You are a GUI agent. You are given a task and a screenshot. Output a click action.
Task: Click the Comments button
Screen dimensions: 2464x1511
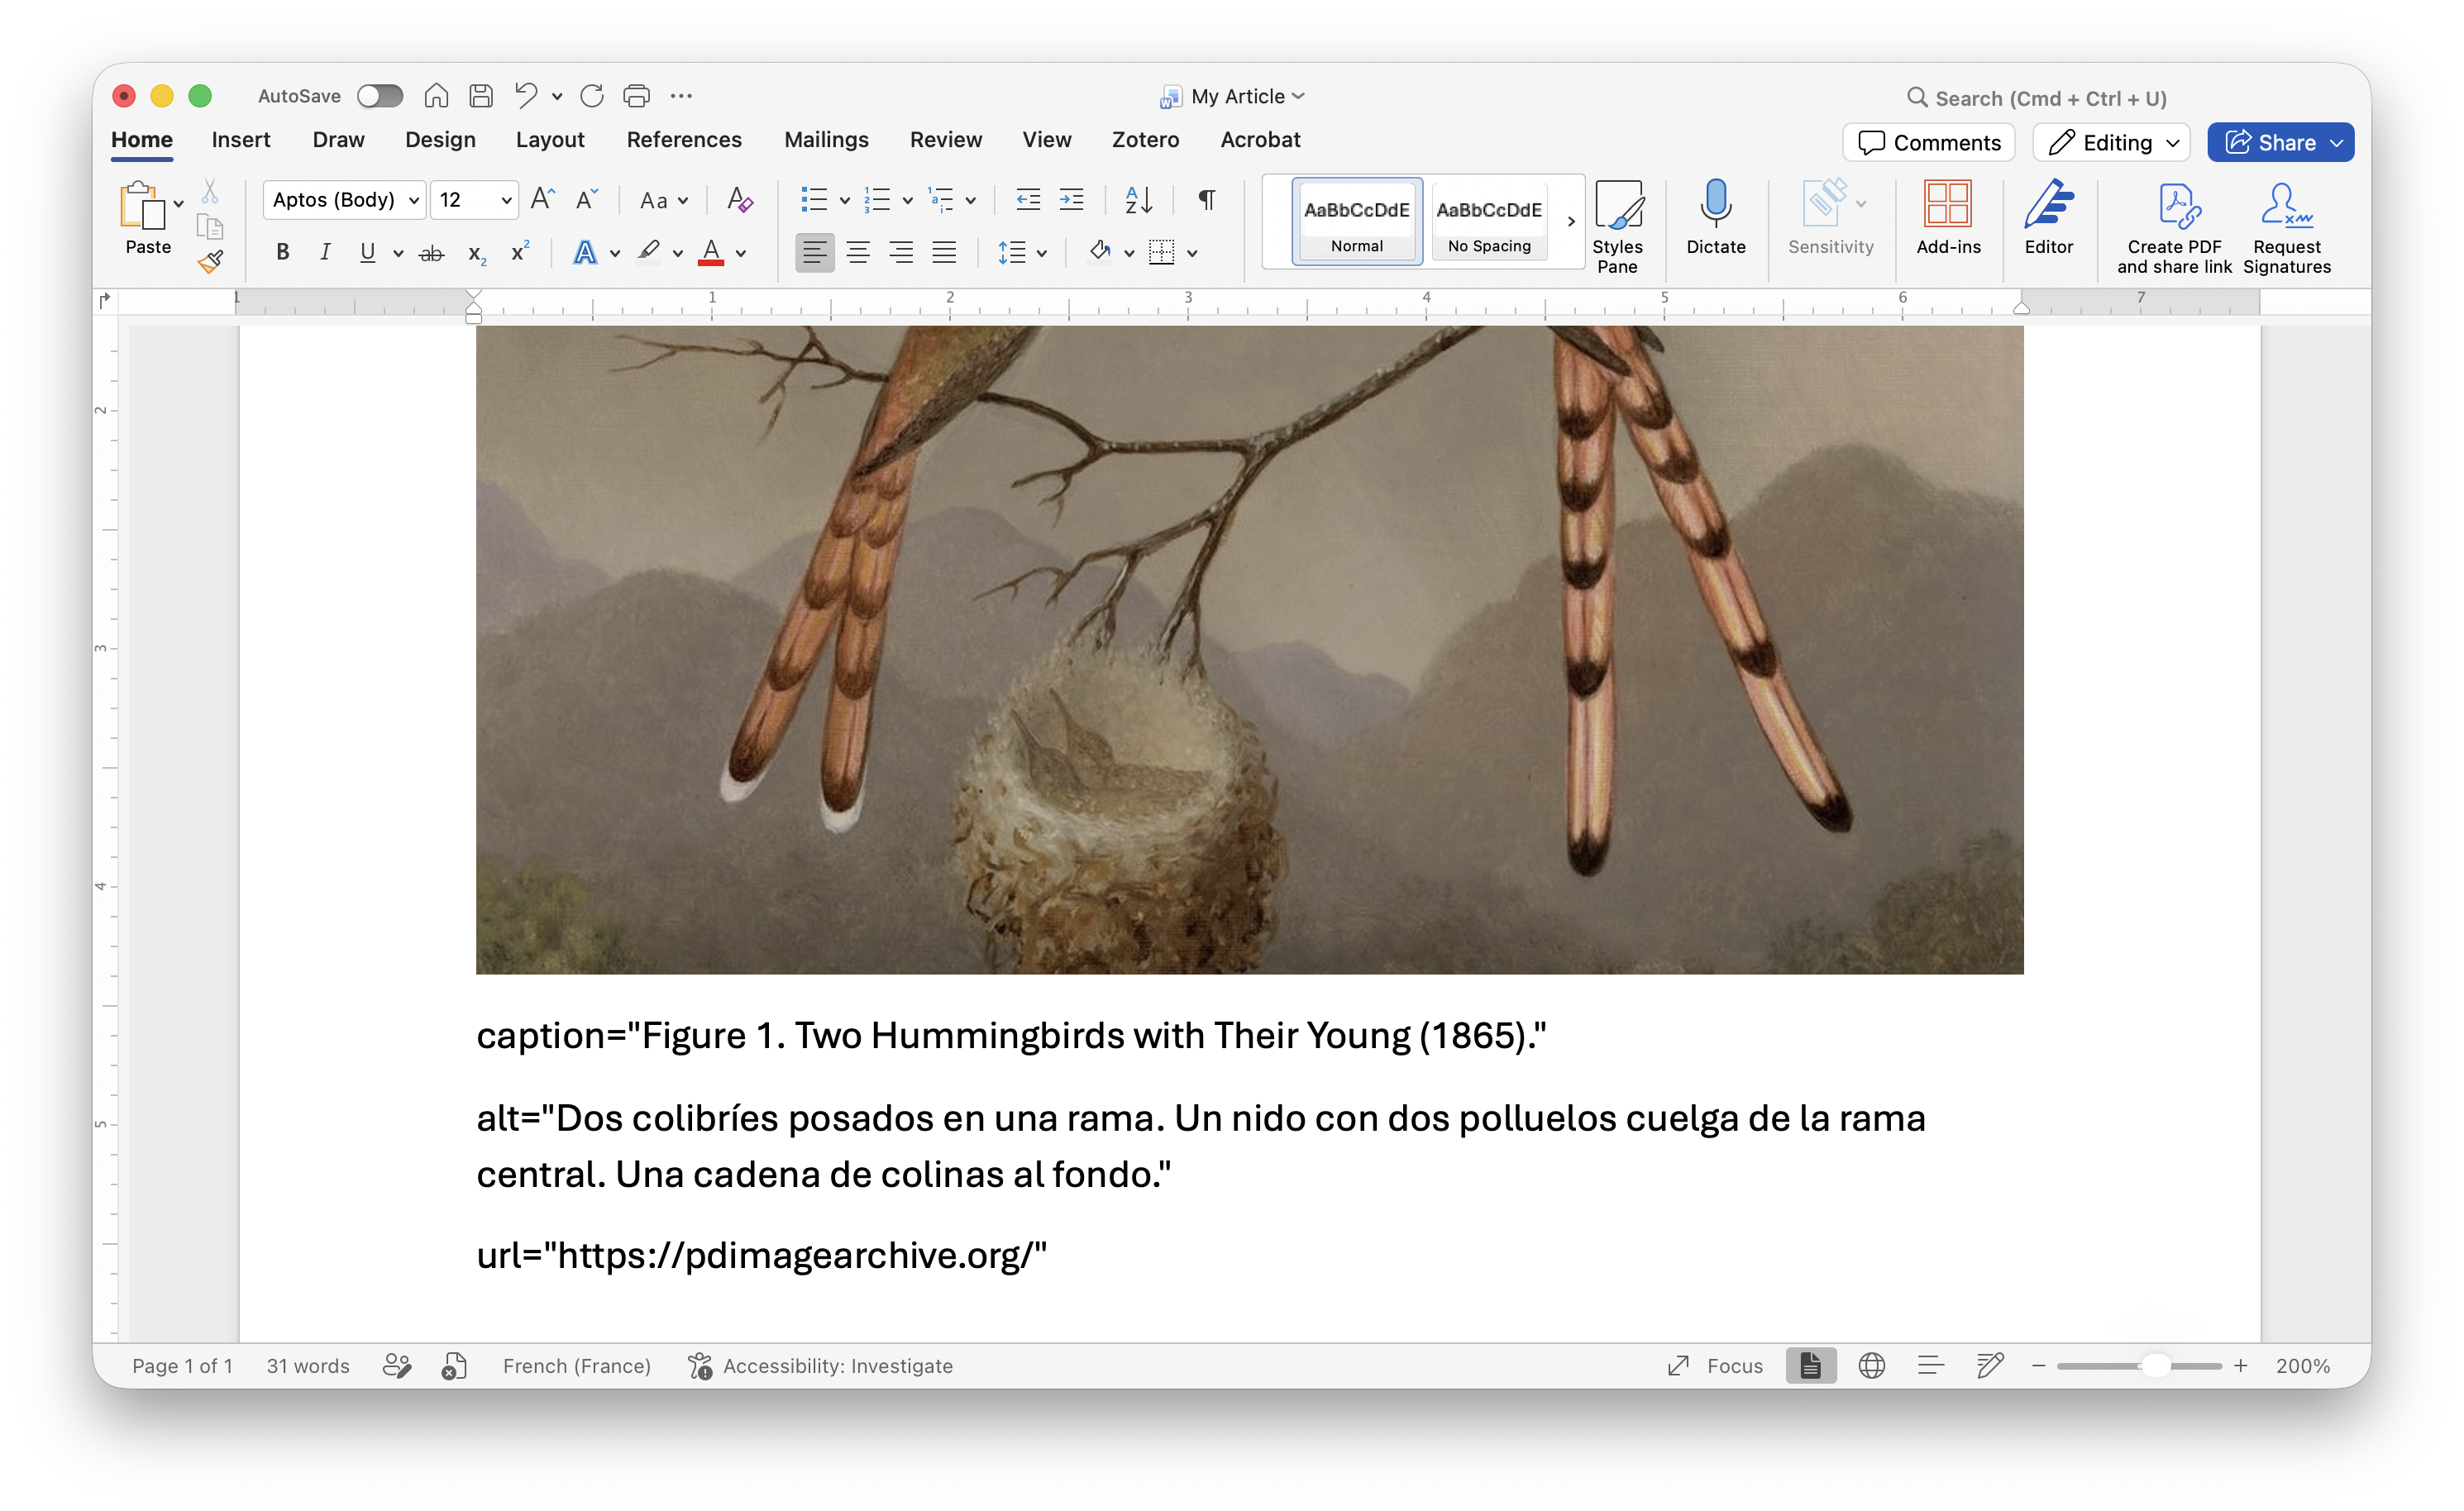tap(1929, 143)
